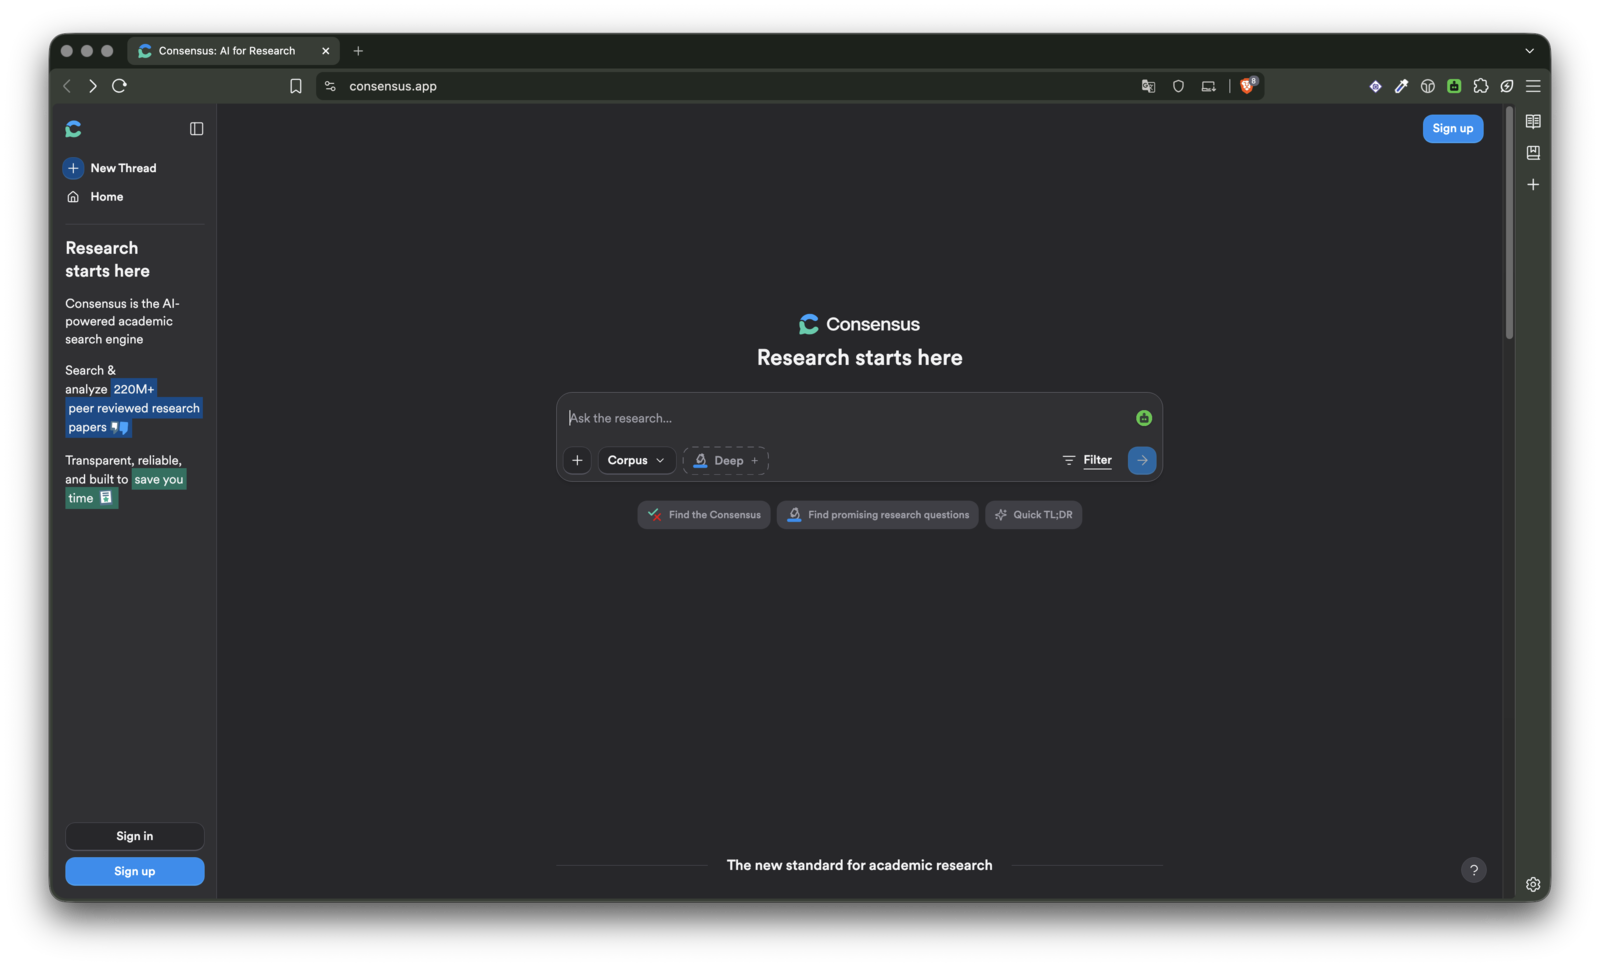
Task: Toggle Deep search mode
Action: pyautogui.click(x=726, y=460)
